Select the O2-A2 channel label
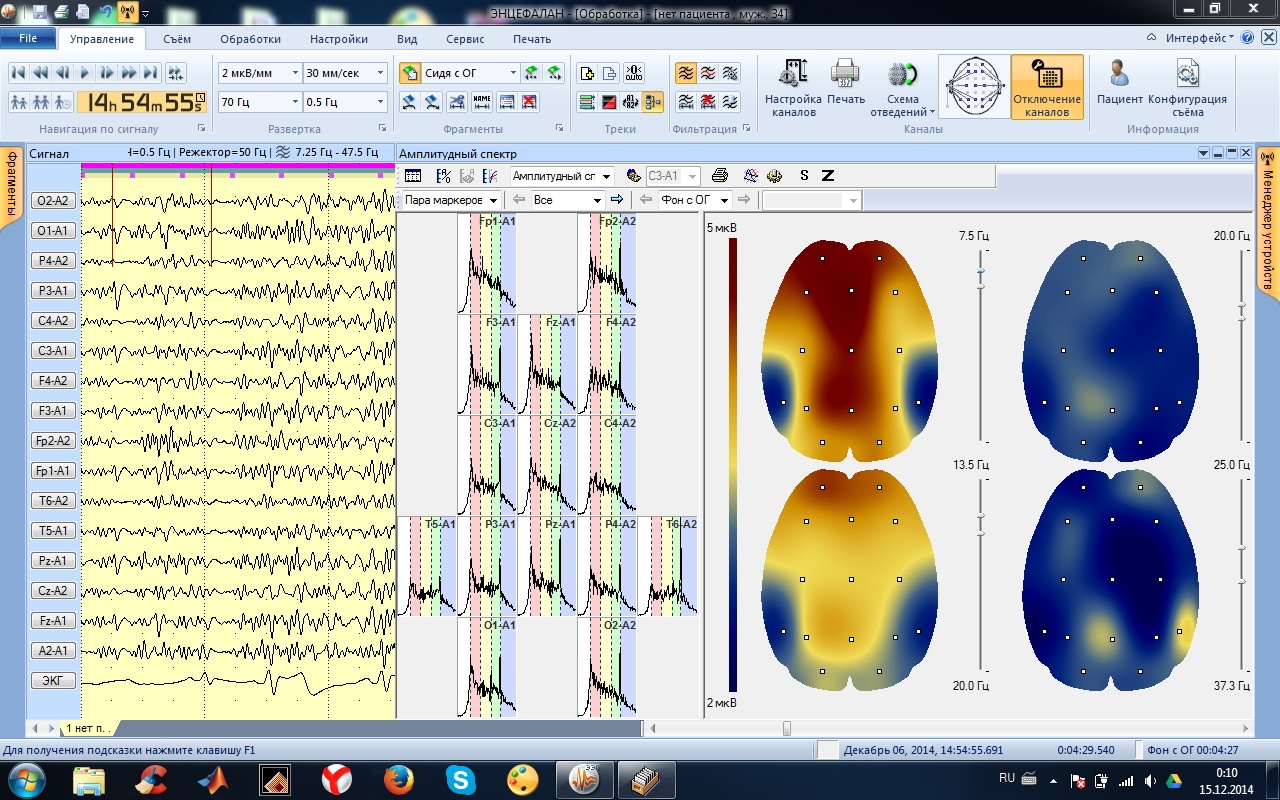Image resolution: width=1280 pixels, height=800 pixels. click(x=53, y=200)
